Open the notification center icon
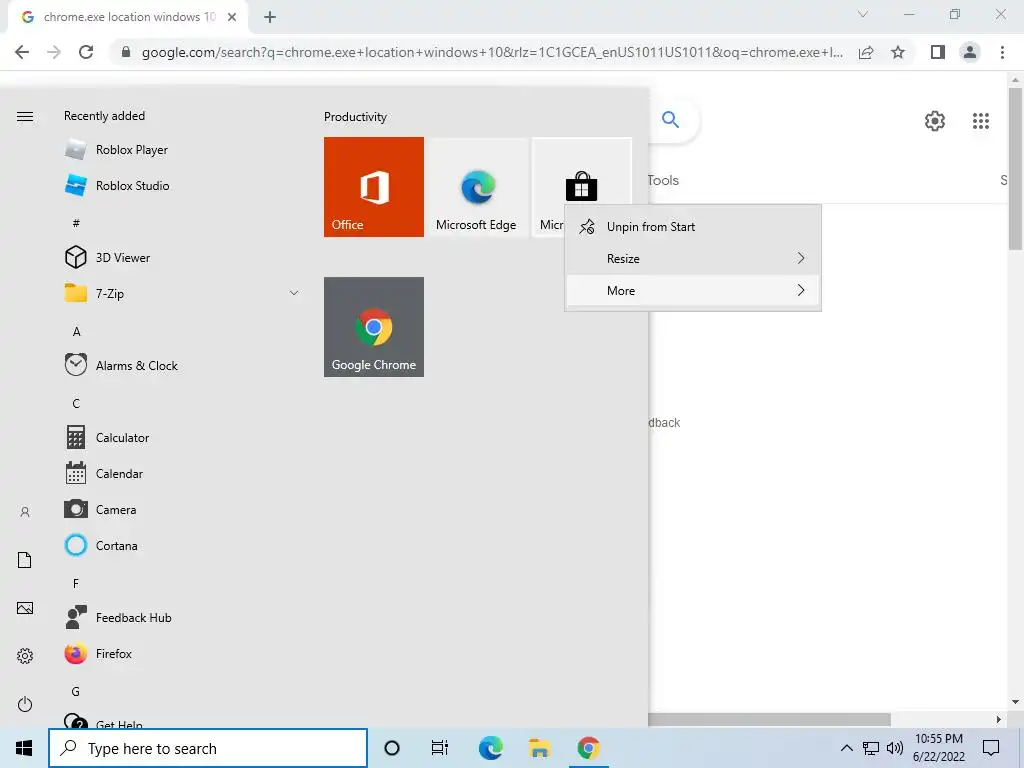This screenshot has width=1024, height=768. click(x=991, y=748)
